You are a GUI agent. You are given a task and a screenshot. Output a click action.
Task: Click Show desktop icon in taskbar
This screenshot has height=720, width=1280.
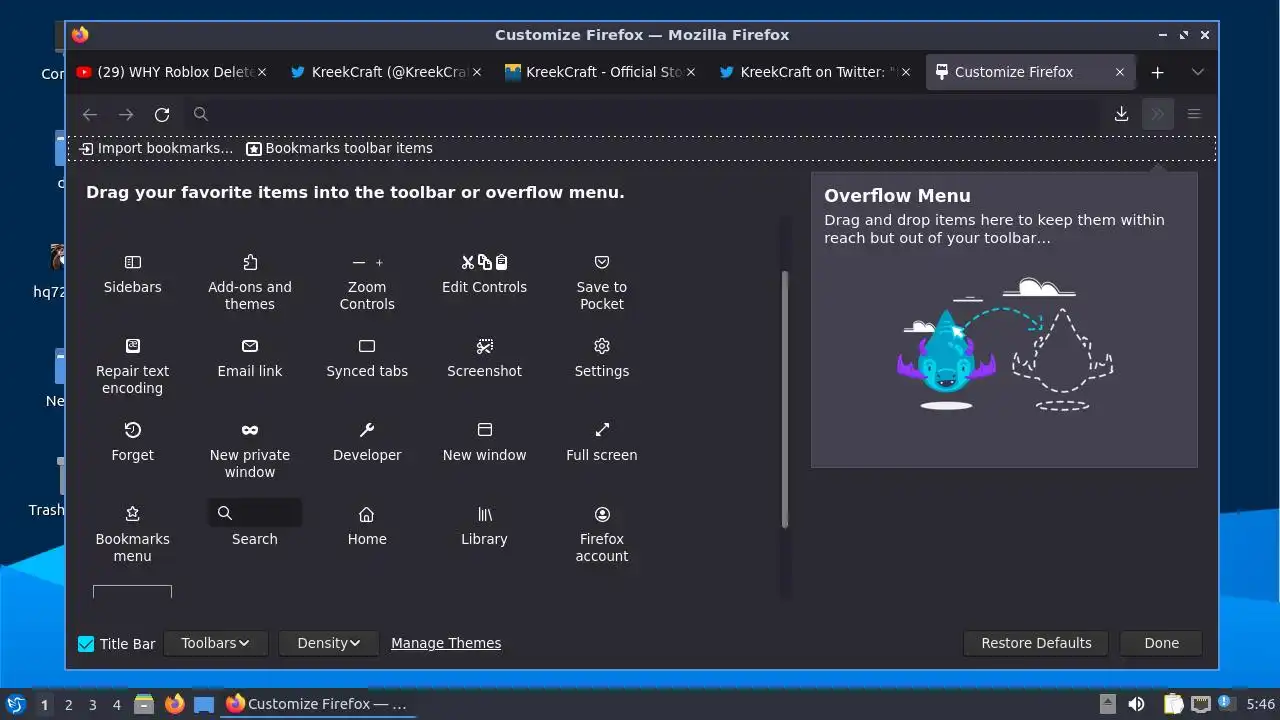pos(204,704)
